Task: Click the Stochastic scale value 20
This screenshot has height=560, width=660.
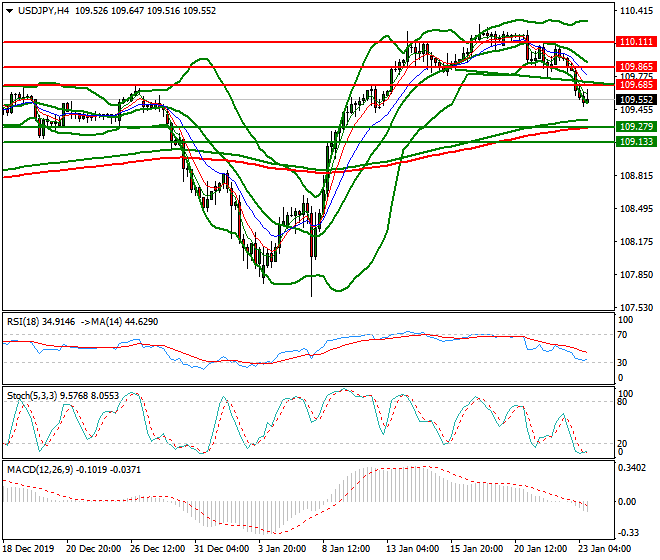Action: tap(622, 443)
